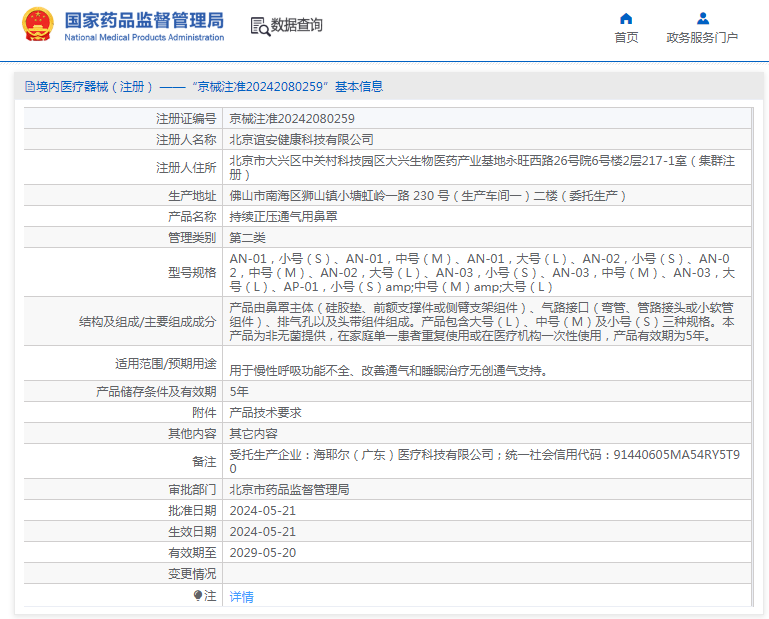Screen dimensions: 769x619
Task: Select registrant name 北京谊安健康科技有限公司
Action: click(x=301, y=140)
